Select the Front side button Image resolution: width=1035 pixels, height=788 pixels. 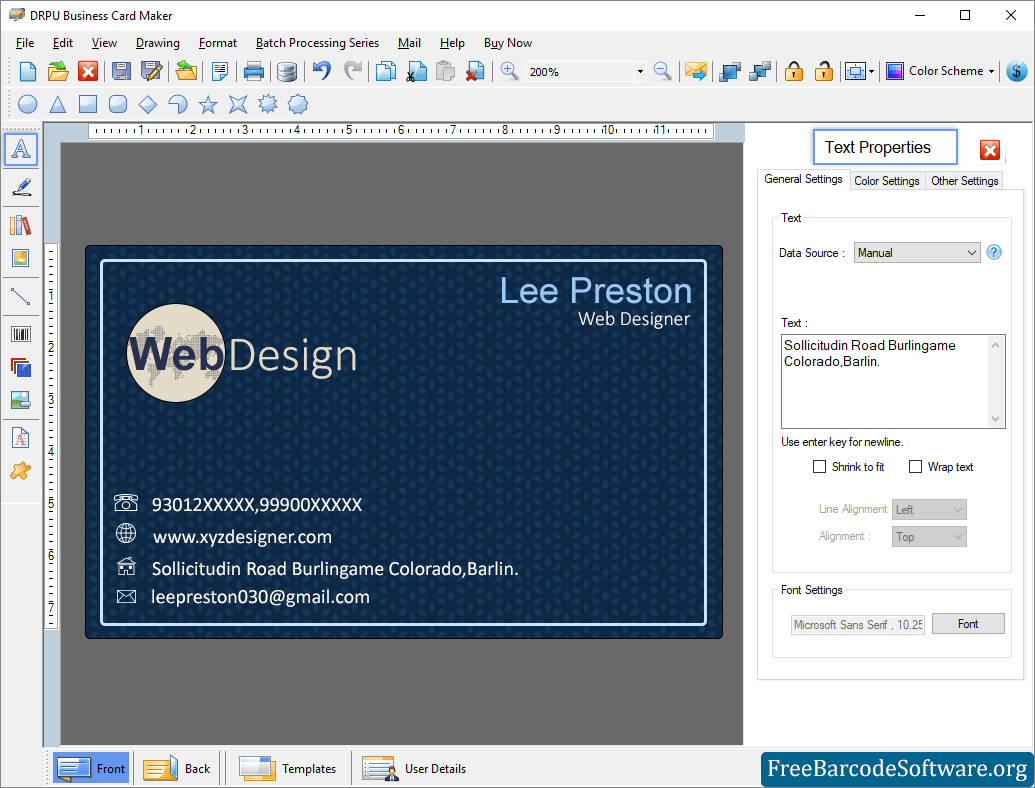91,768
